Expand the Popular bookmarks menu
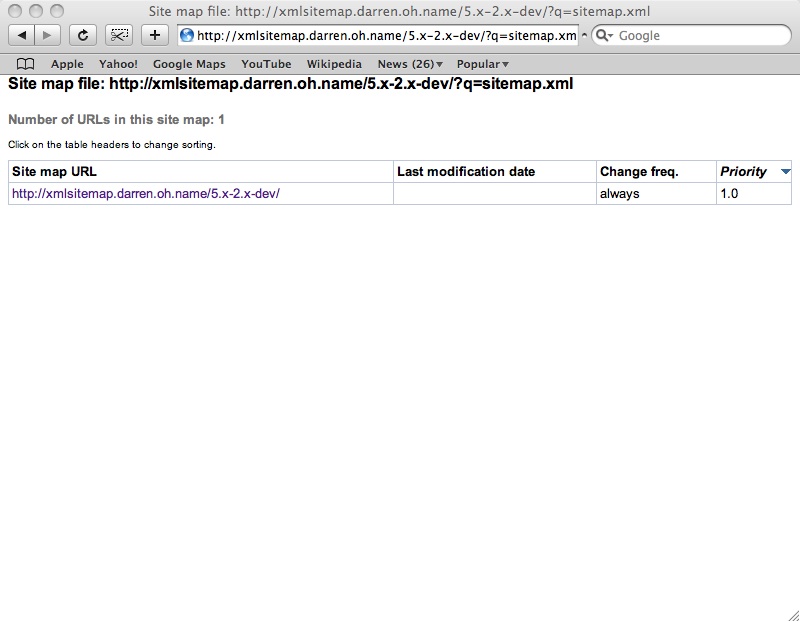 point(483,64)
